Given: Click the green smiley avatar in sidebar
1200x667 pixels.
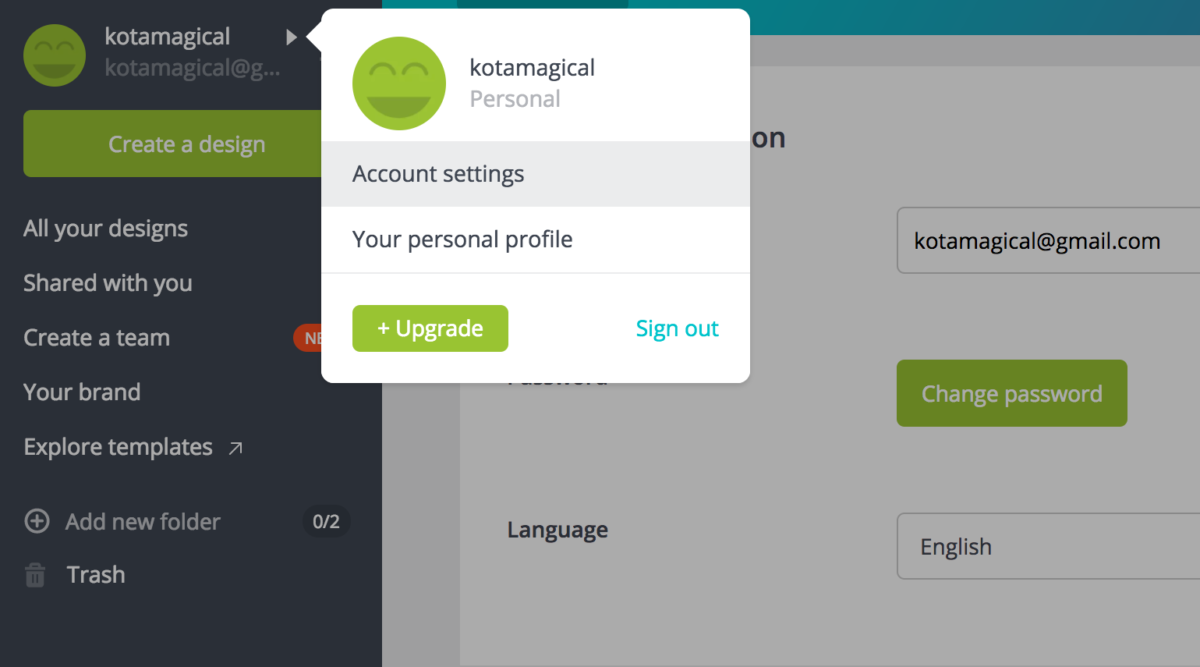Looking at the screenshot, I should coord(54,55).
